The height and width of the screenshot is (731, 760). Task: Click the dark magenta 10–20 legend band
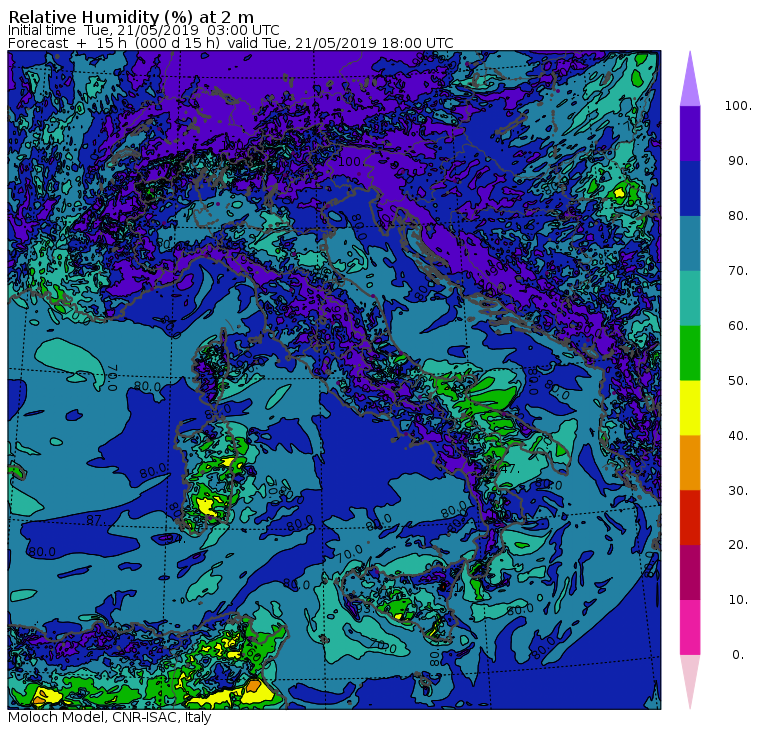(690, 572)
